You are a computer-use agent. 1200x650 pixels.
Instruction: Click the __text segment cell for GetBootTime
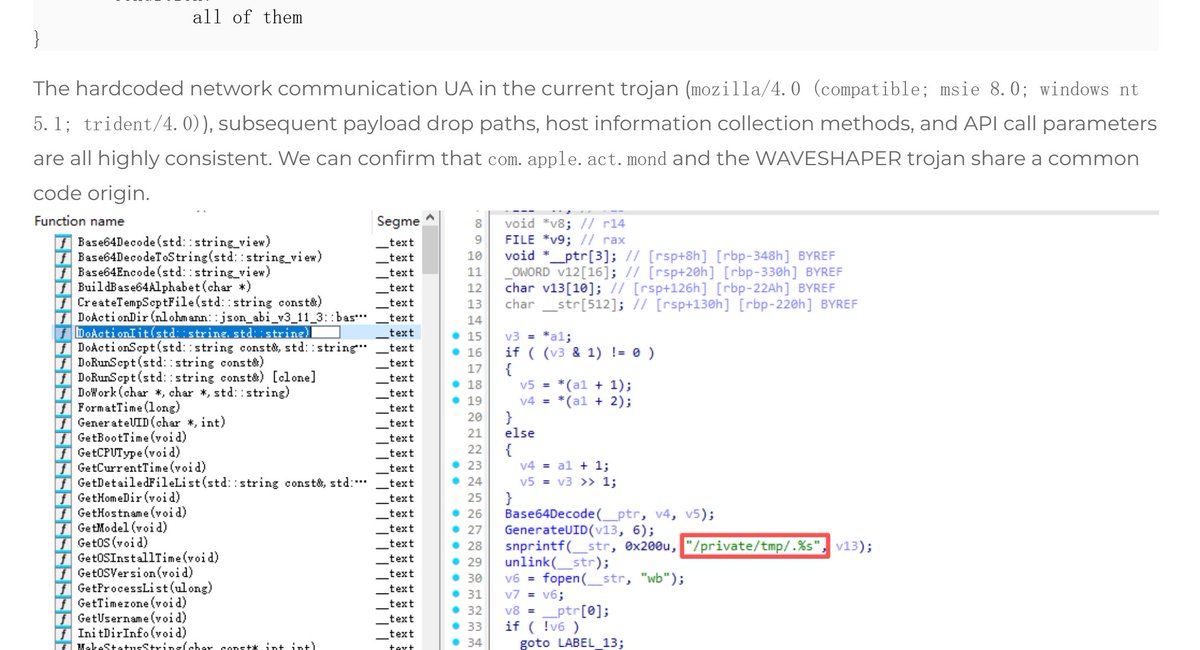396,438
